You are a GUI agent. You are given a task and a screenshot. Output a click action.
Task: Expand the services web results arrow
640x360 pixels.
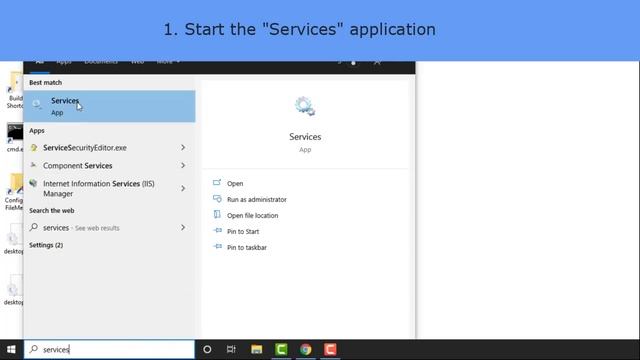(x=183, y=227)
